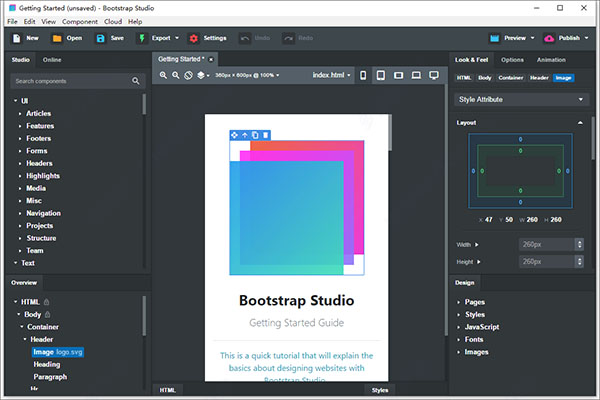Screen dimensions: 600x400
Task: Open the Preview dropdown arrow
Action: (532, 38)
